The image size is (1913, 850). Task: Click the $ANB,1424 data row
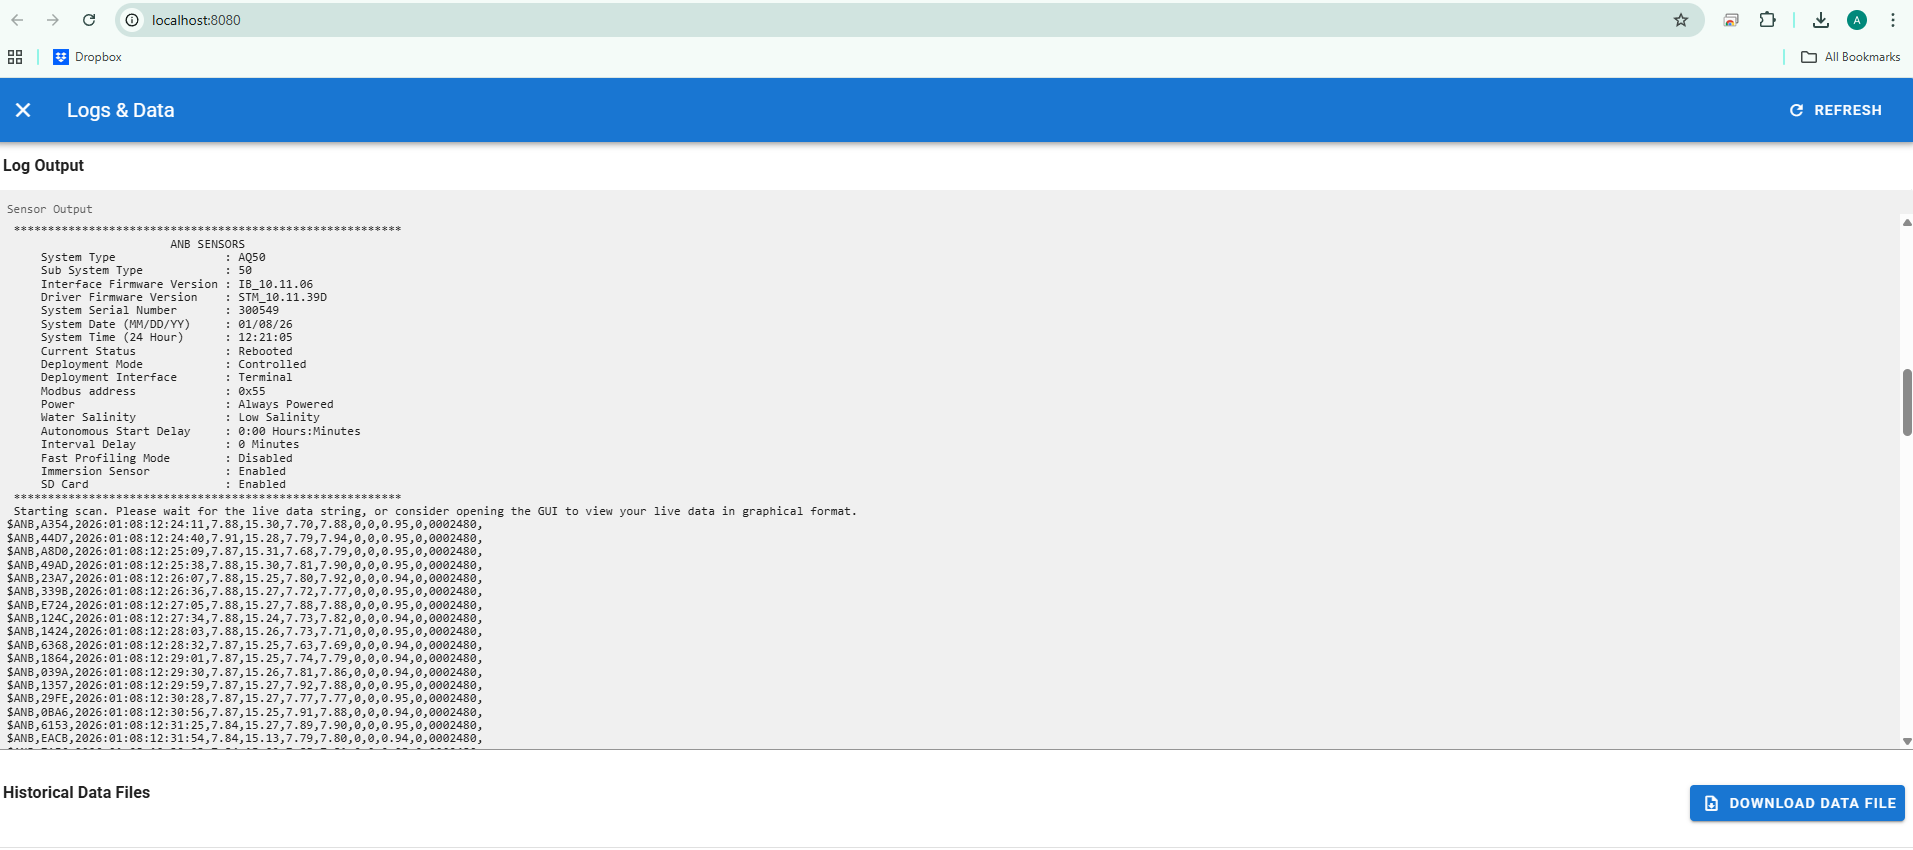click(x=245, y=631)
